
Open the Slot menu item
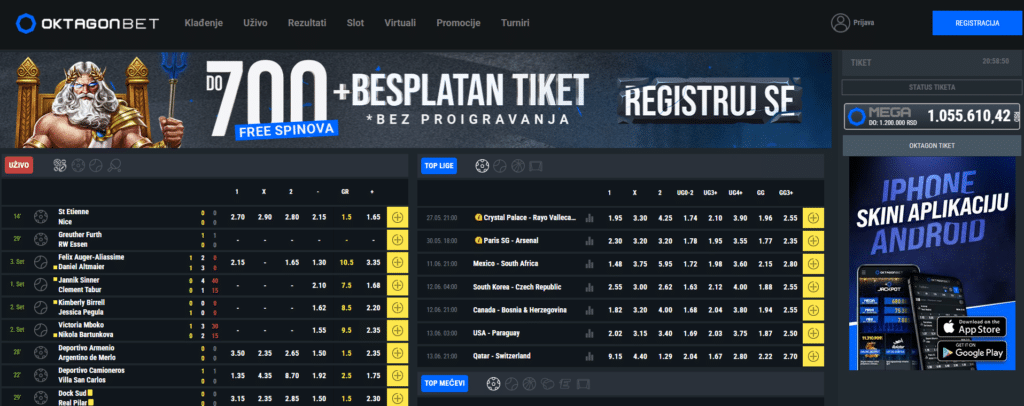355,23
